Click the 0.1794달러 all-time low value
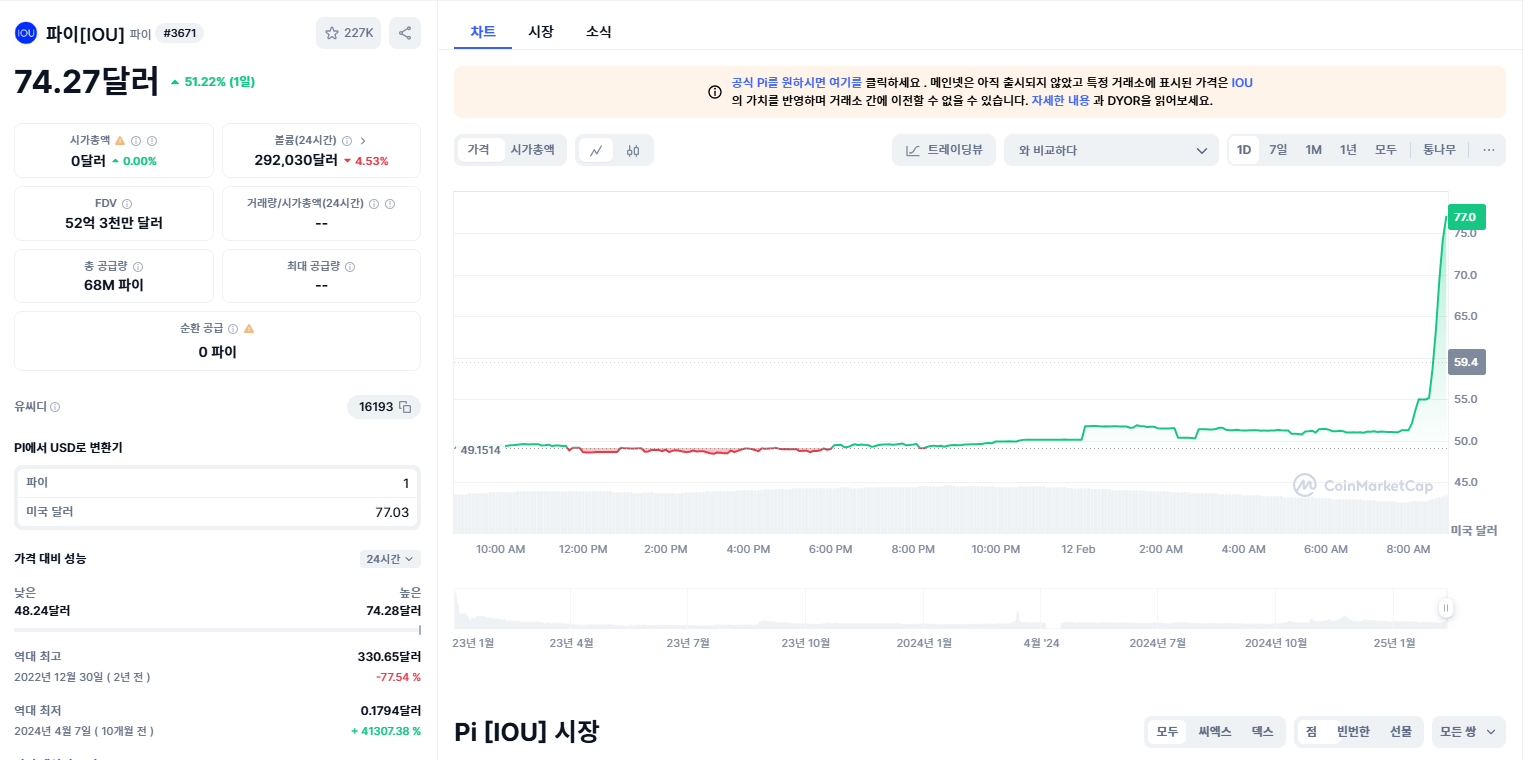The image size is (1524, 760). click(391, 711)
